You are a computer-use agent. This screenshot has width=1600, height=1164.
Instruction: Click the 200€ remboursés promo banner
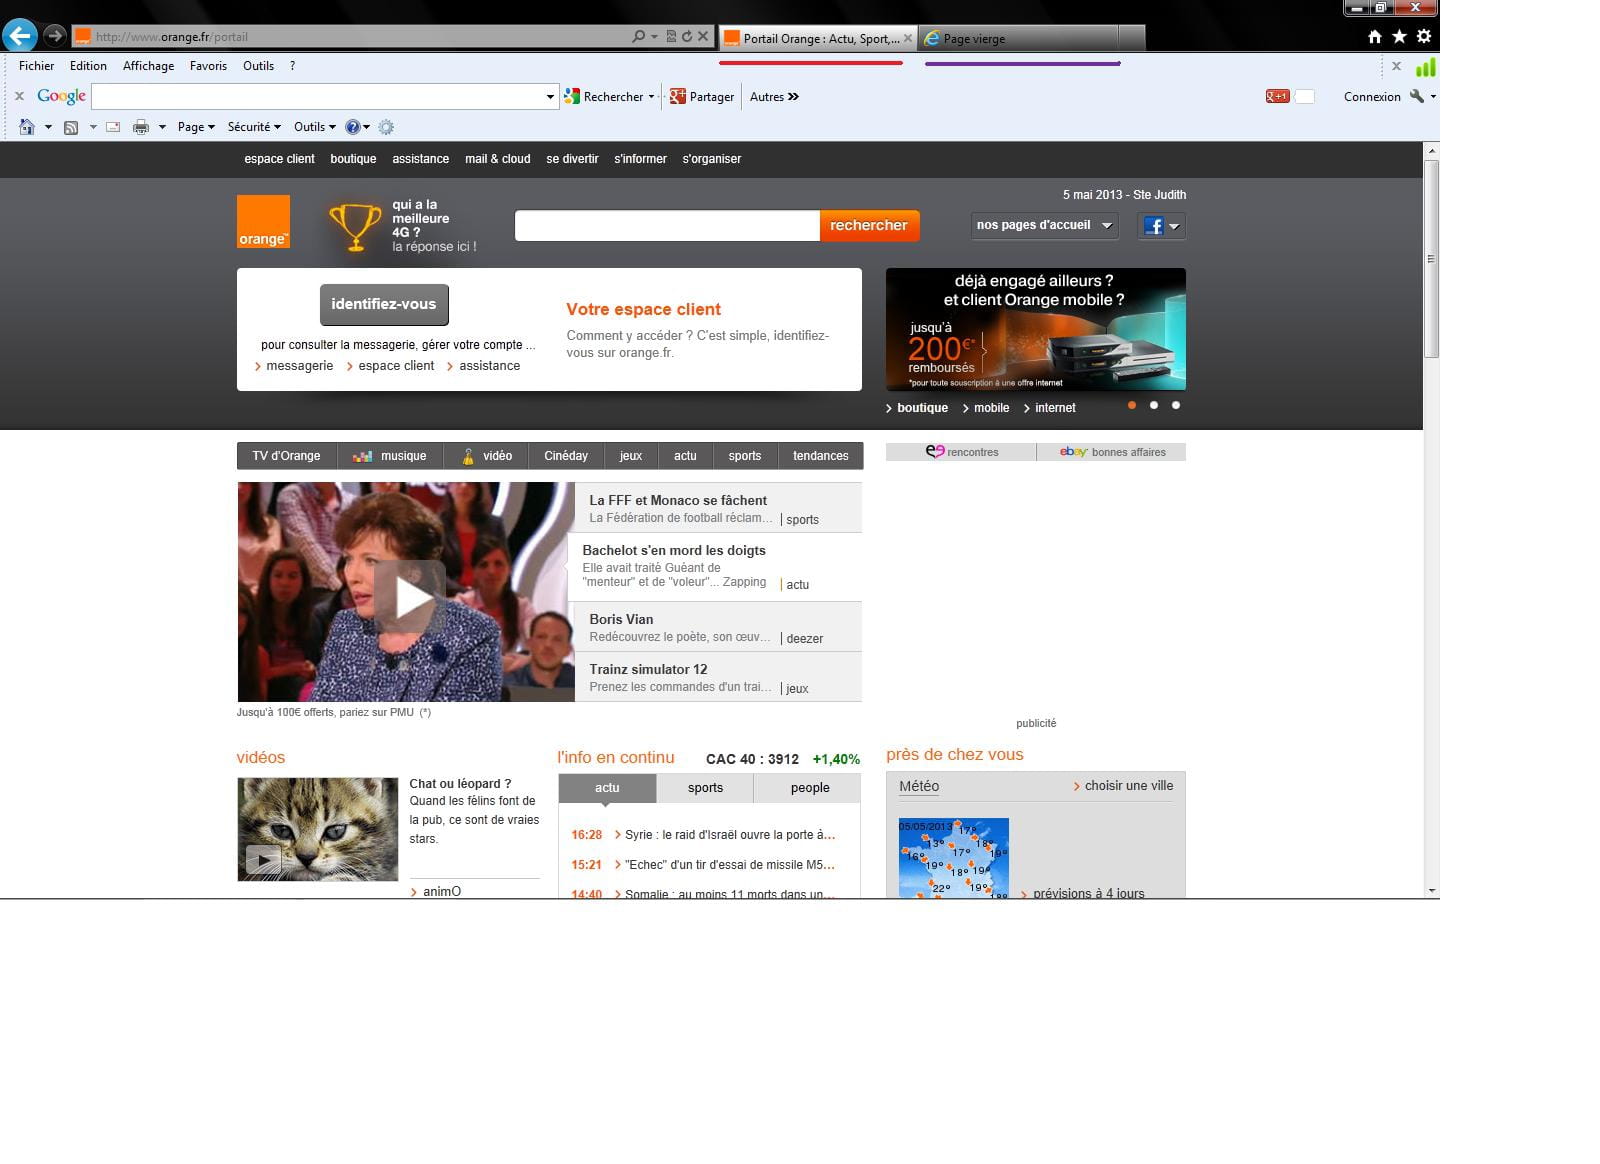tap(1036, 329)
